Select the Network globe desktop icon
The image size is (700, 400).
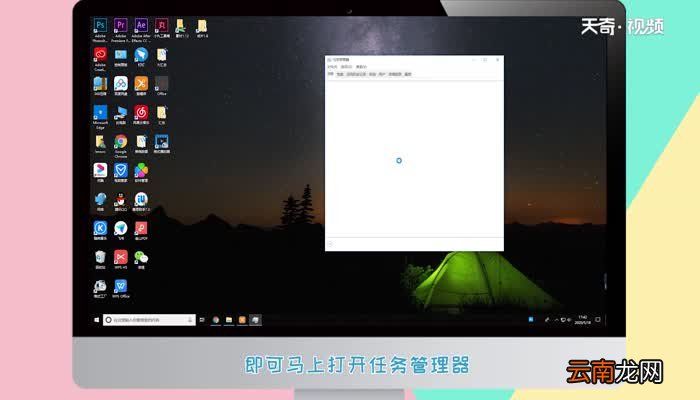coord(100,200)
